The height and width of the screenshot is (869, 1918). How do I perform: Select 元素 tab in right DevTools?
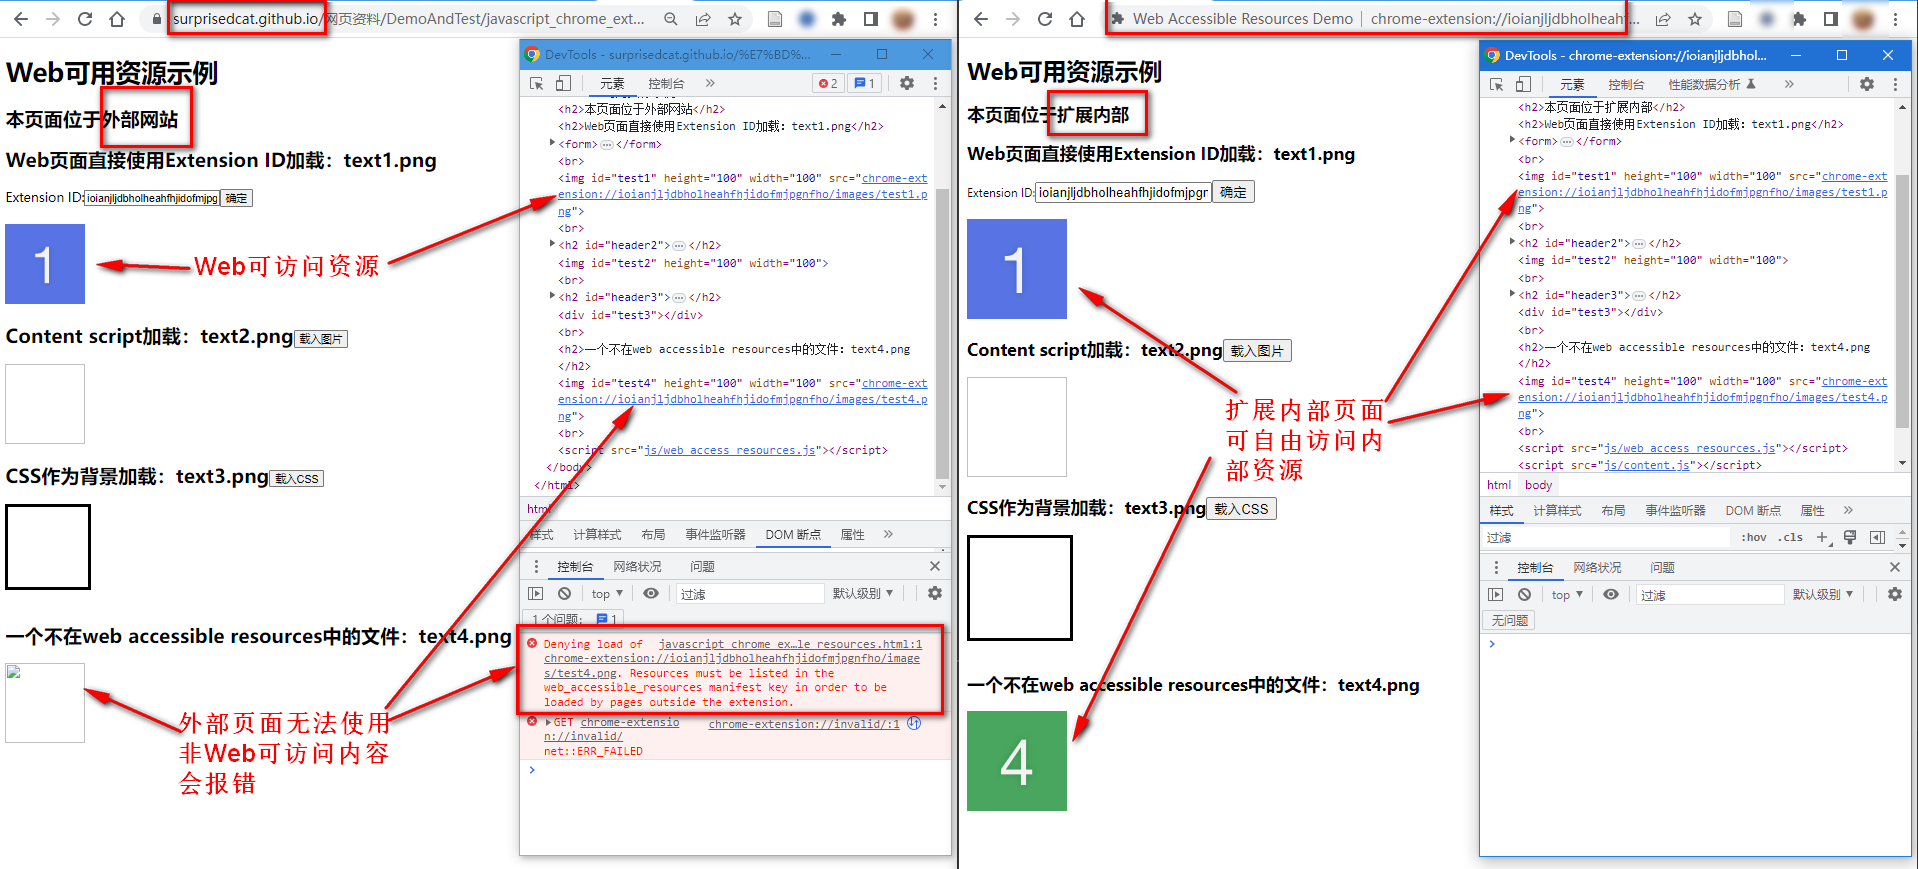point(1572,84)
